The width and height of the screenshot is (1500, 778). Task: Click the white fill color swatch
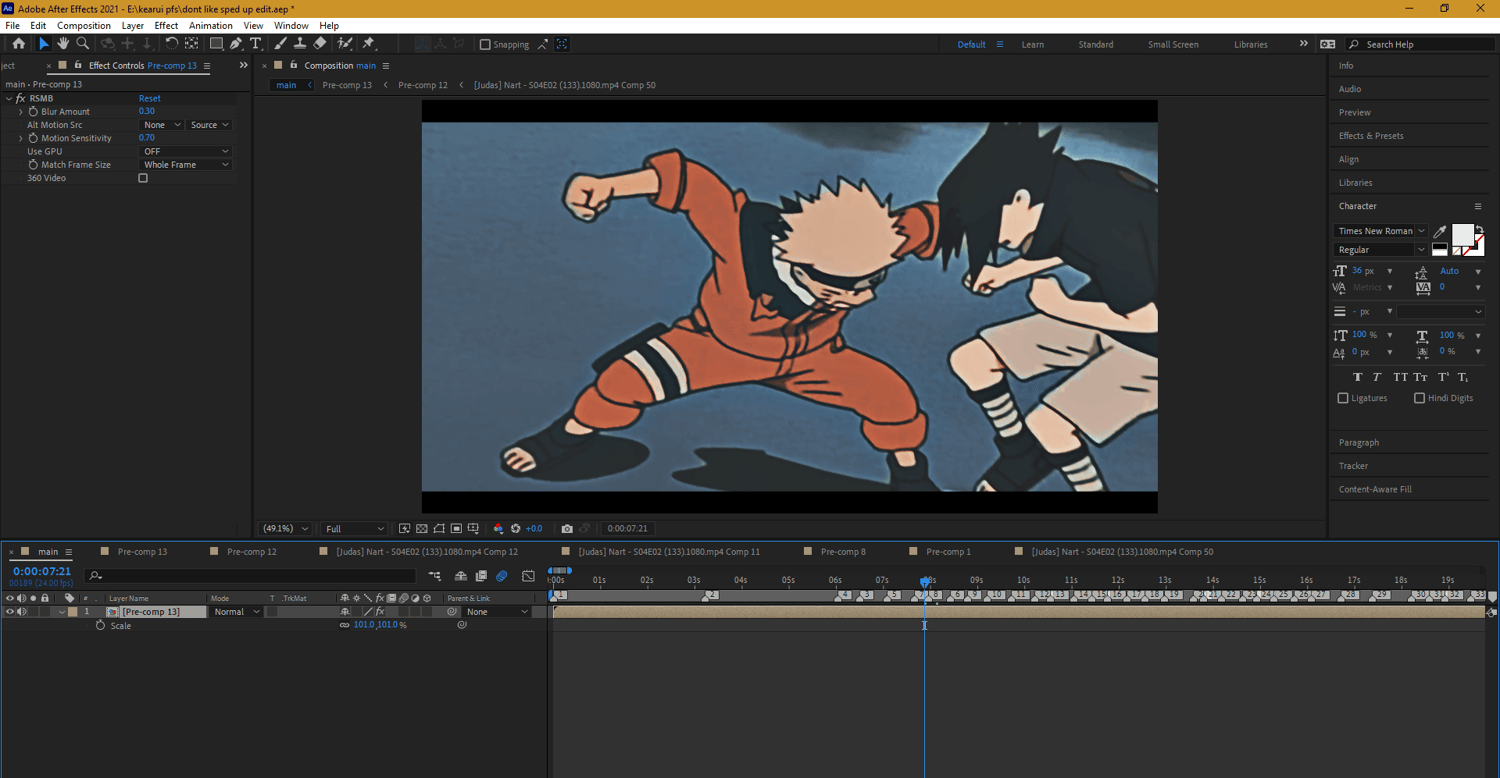[x=1462, y=235]
